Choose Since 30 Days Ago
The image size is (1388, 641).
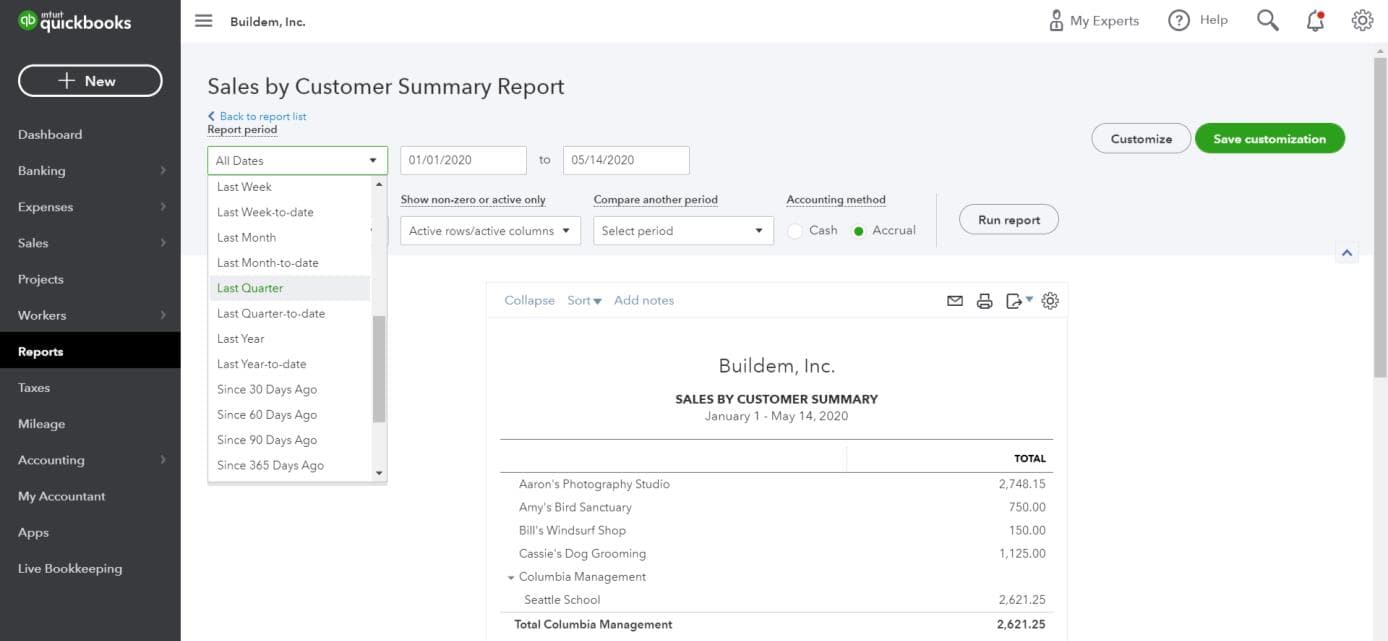pyautogui.click(x=289, y=390)
